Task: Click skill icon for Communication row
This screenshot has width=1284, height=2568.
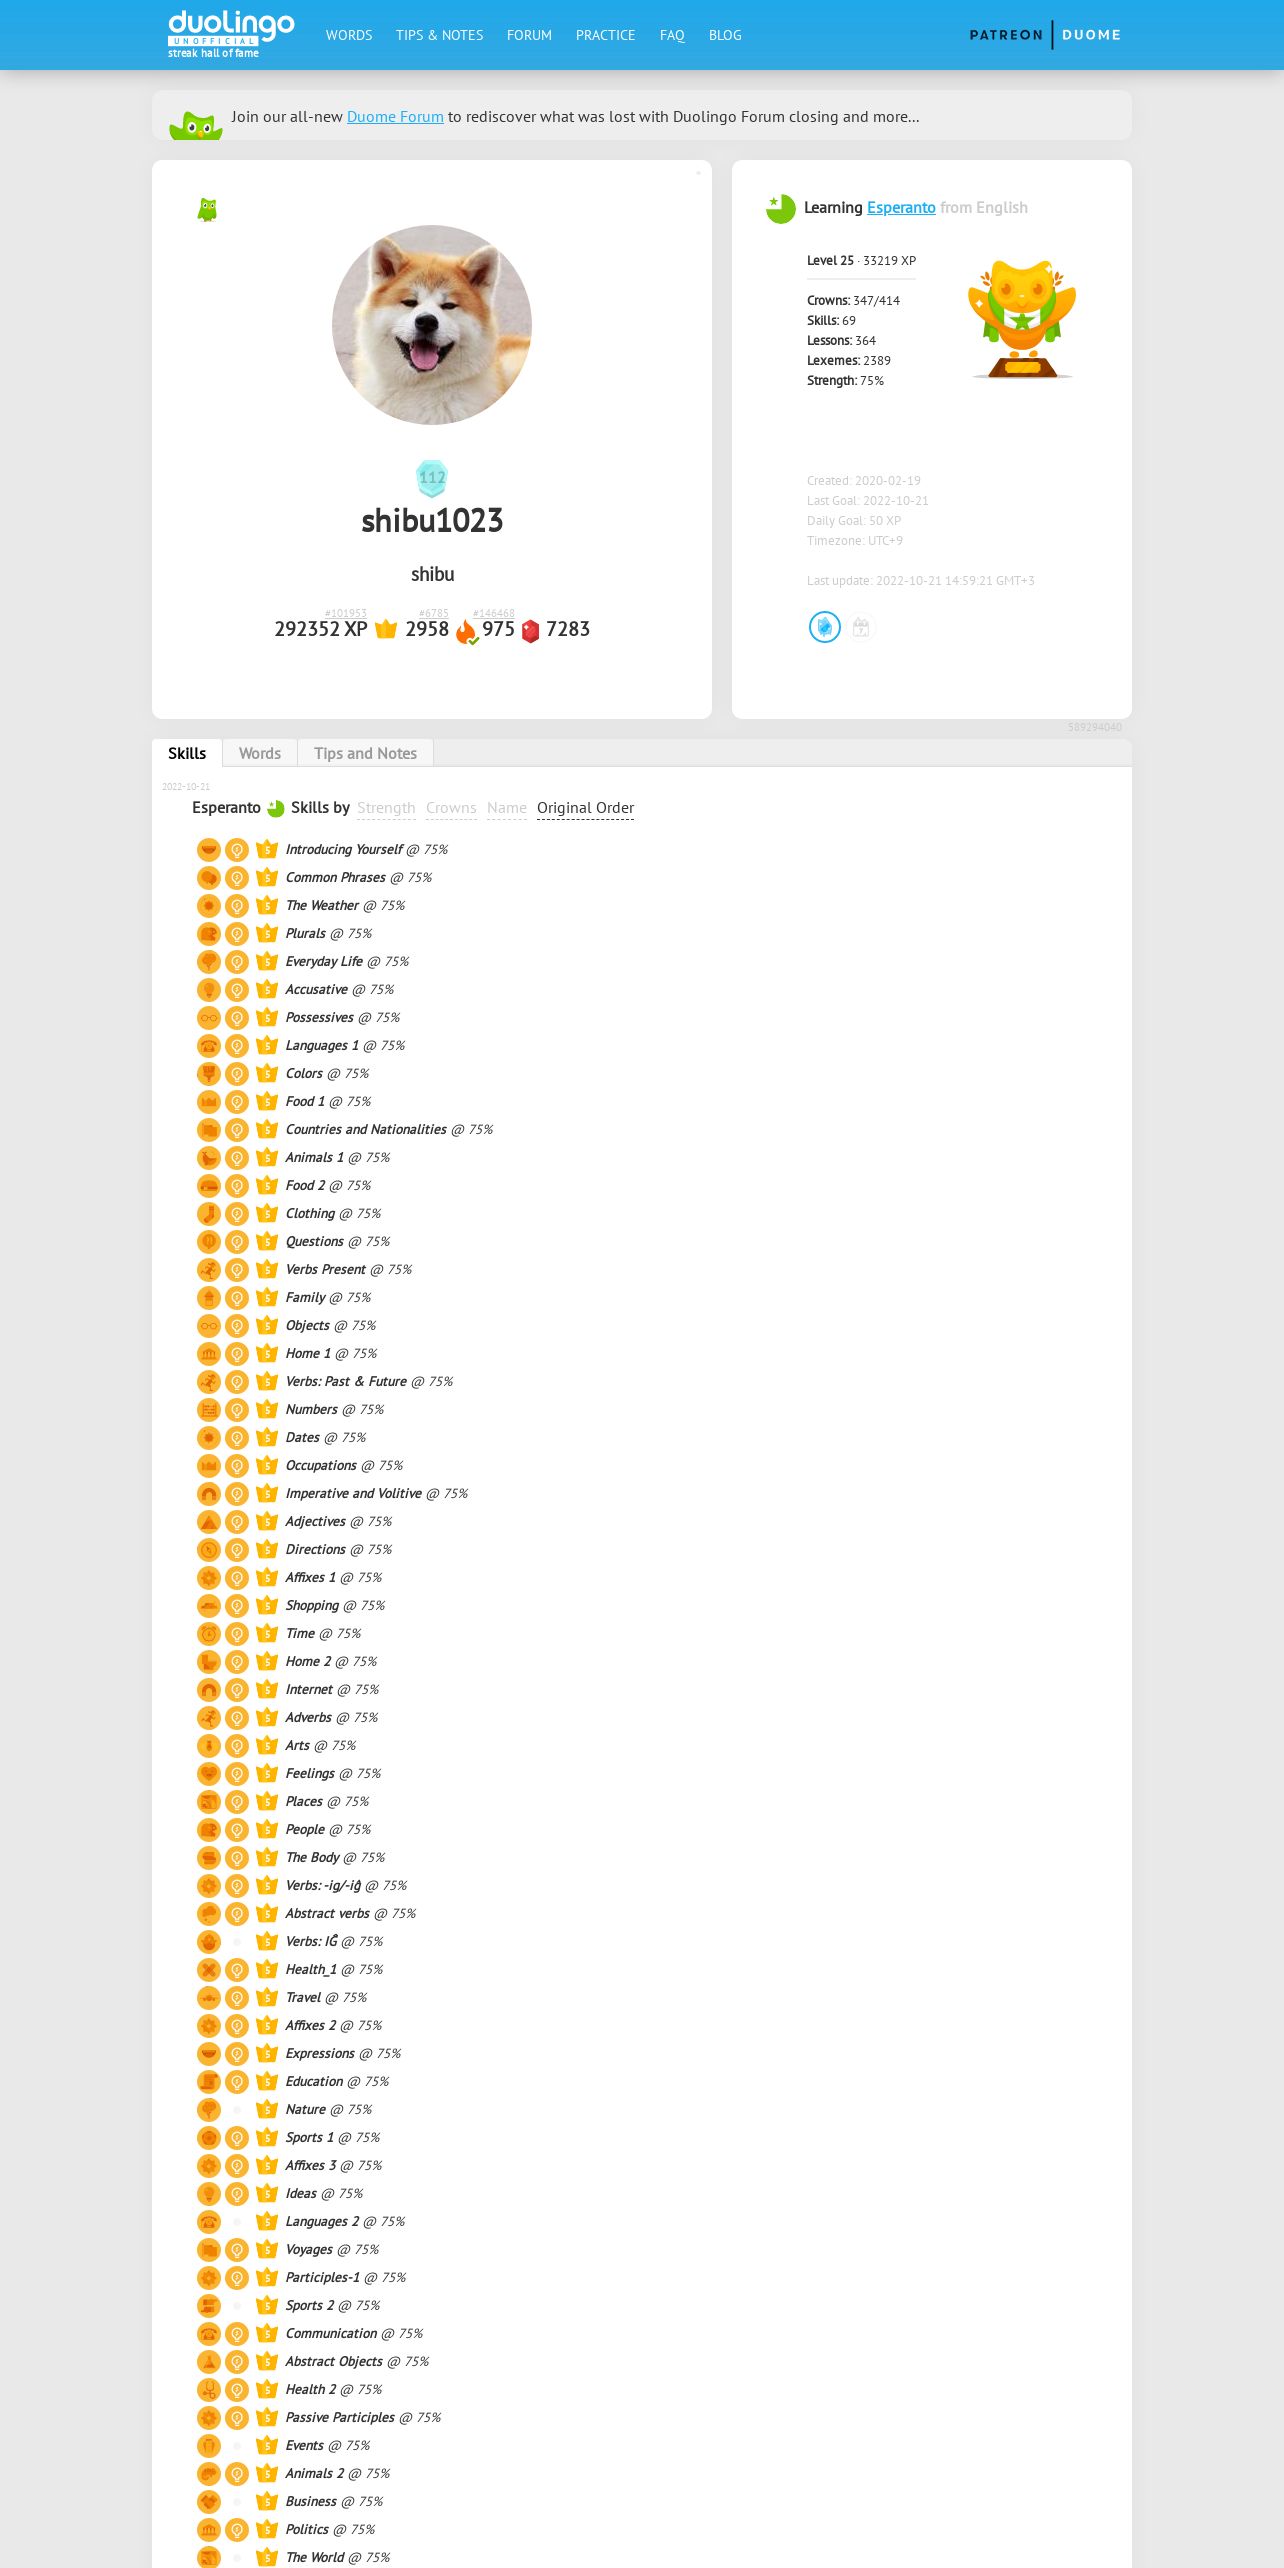Action: click(209, 2334)
